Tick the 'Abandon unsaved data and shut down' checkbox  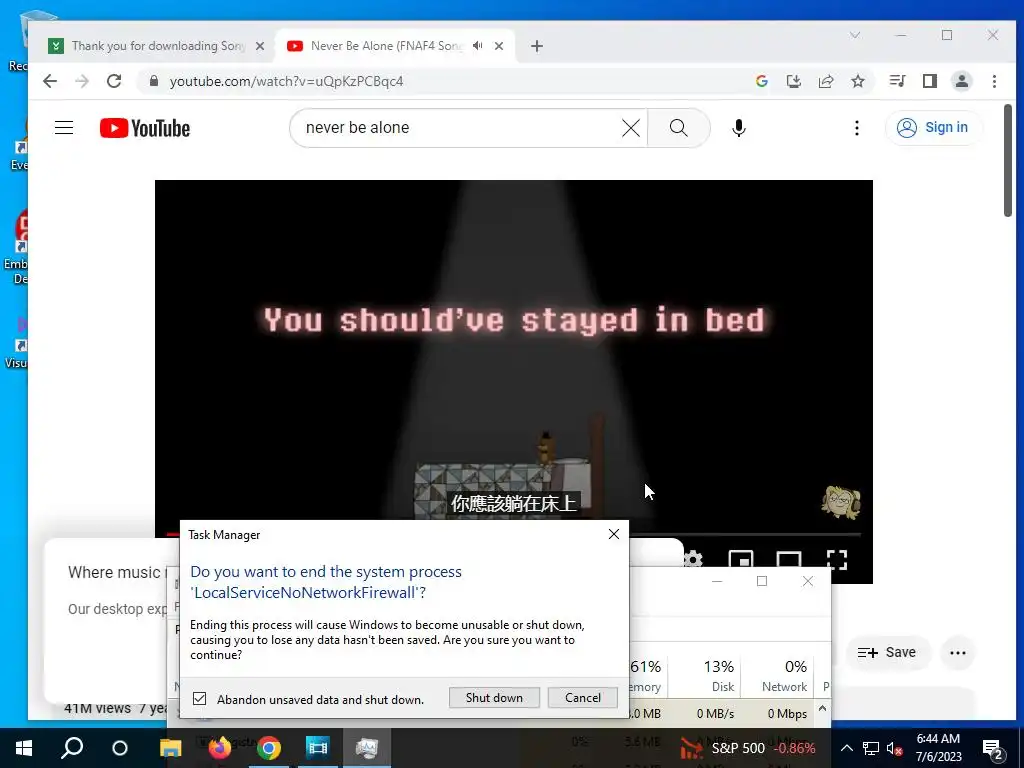[x=200, y=699]
